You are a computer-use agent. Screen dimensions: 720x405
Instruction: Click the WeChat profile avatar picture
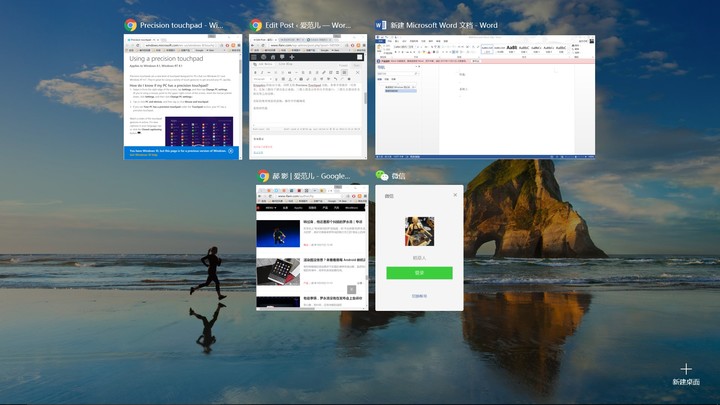[419, 231]
